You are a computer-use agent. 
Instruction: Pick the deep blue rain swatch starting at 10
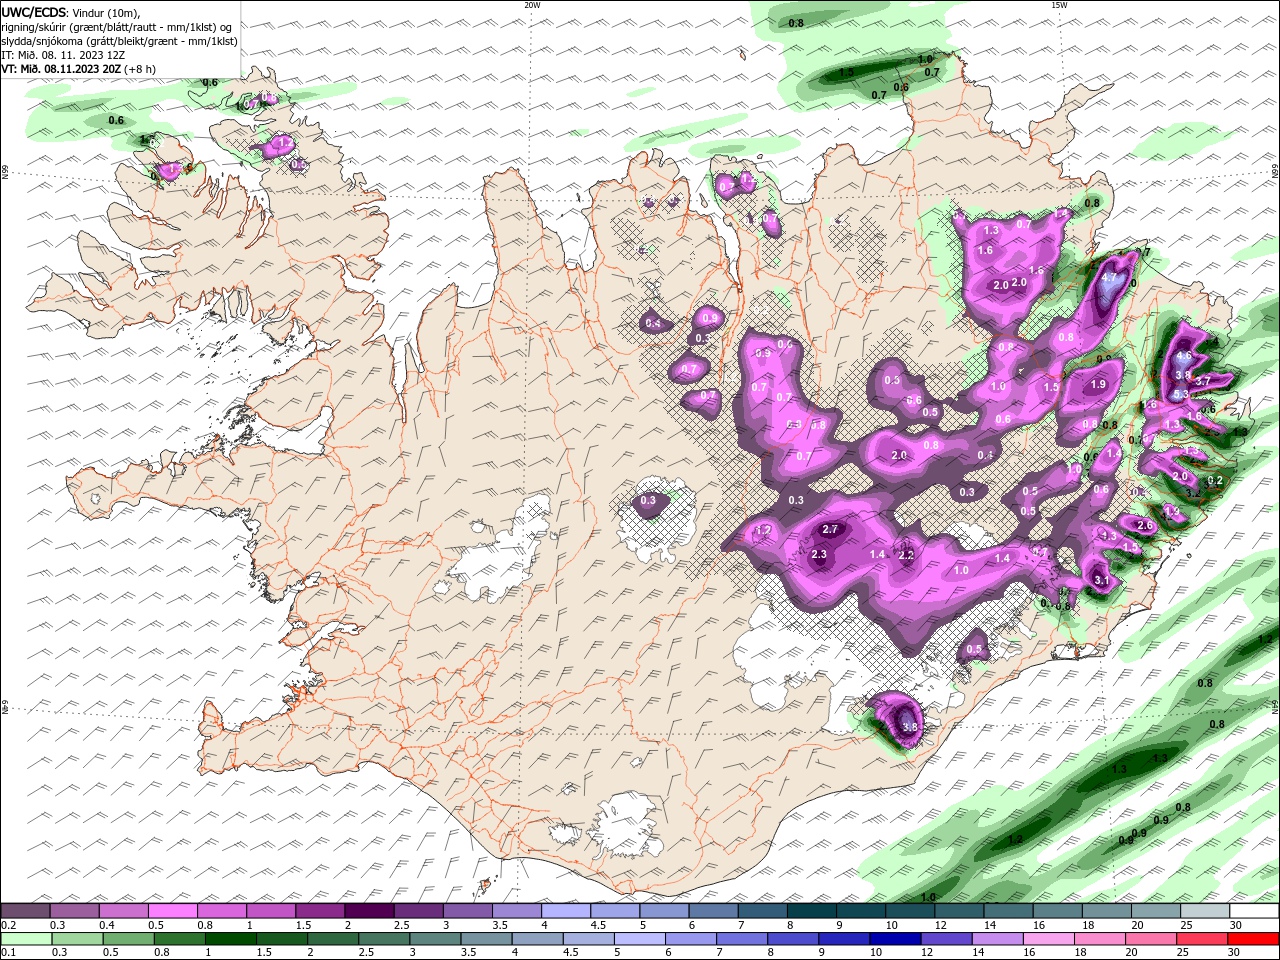(893, 939)
